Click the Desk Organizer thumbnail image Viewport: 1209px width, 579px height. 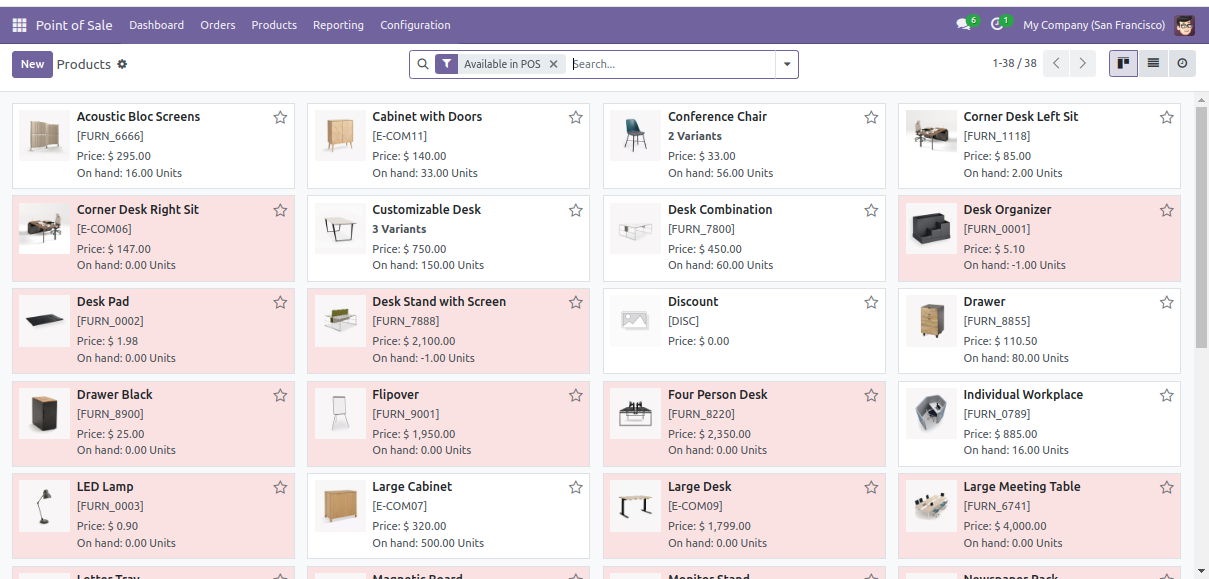[x=931, y=229]
